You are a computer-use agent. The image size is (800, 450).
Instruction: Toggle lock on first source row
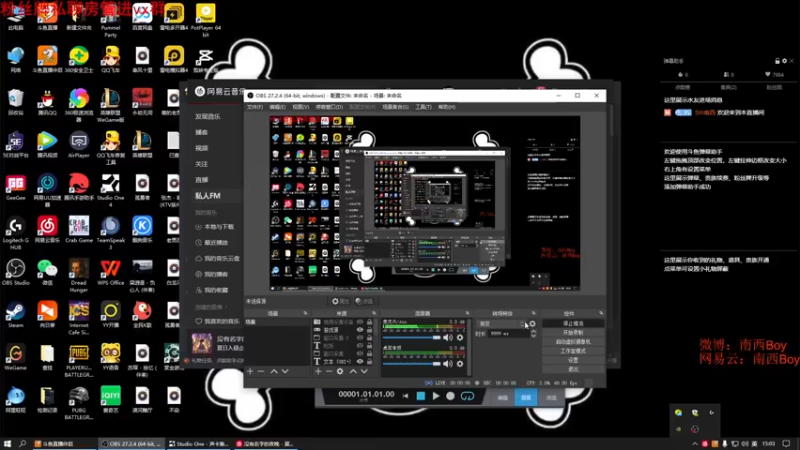[369, 322]
